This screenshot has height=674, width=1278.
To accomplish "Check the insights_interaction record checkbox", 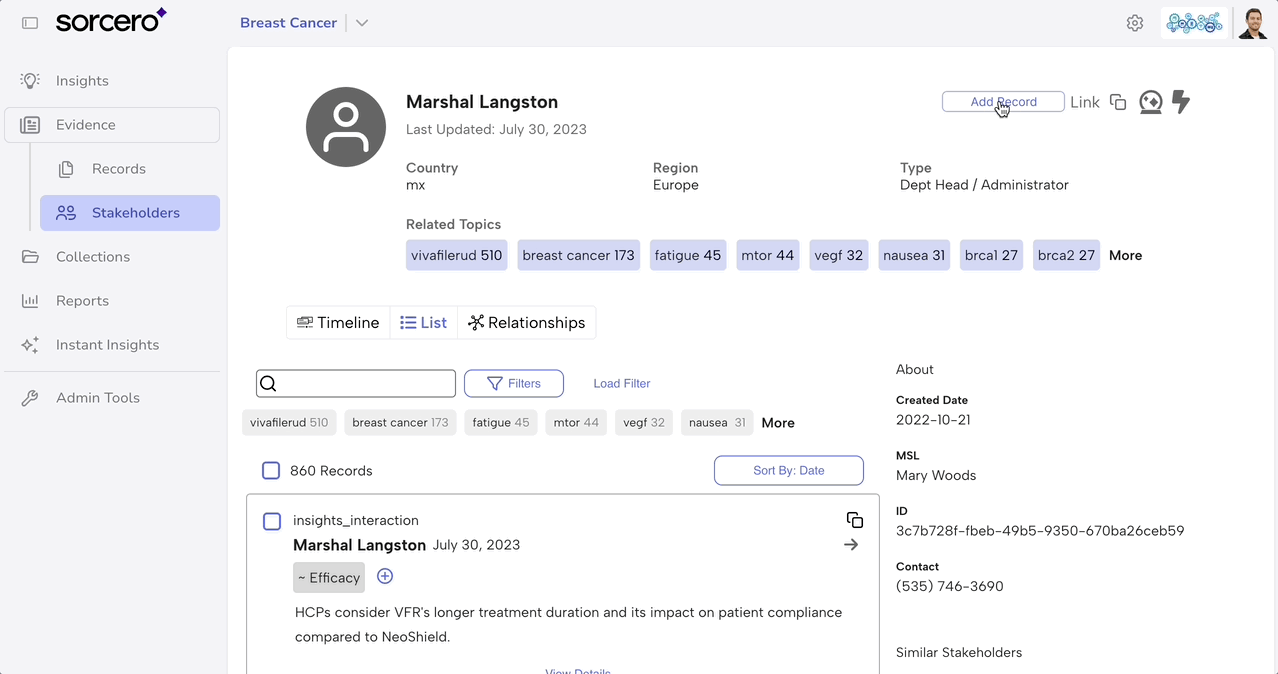I will pyautogui.click(x=272, y=521).
